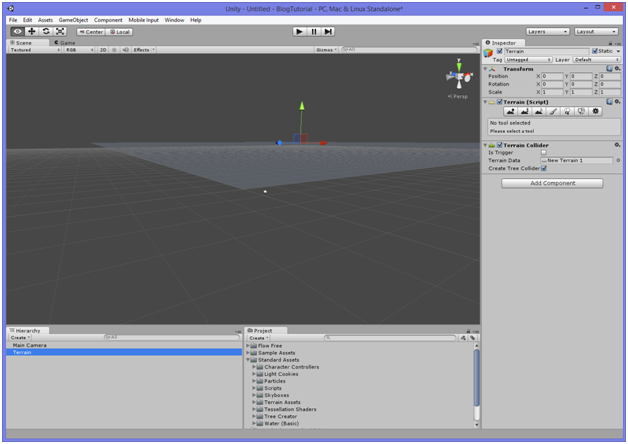This screenshot has height=444, width=628.
Task: Open the Gizmos dropdown
Action: click(x=326, y=50)
